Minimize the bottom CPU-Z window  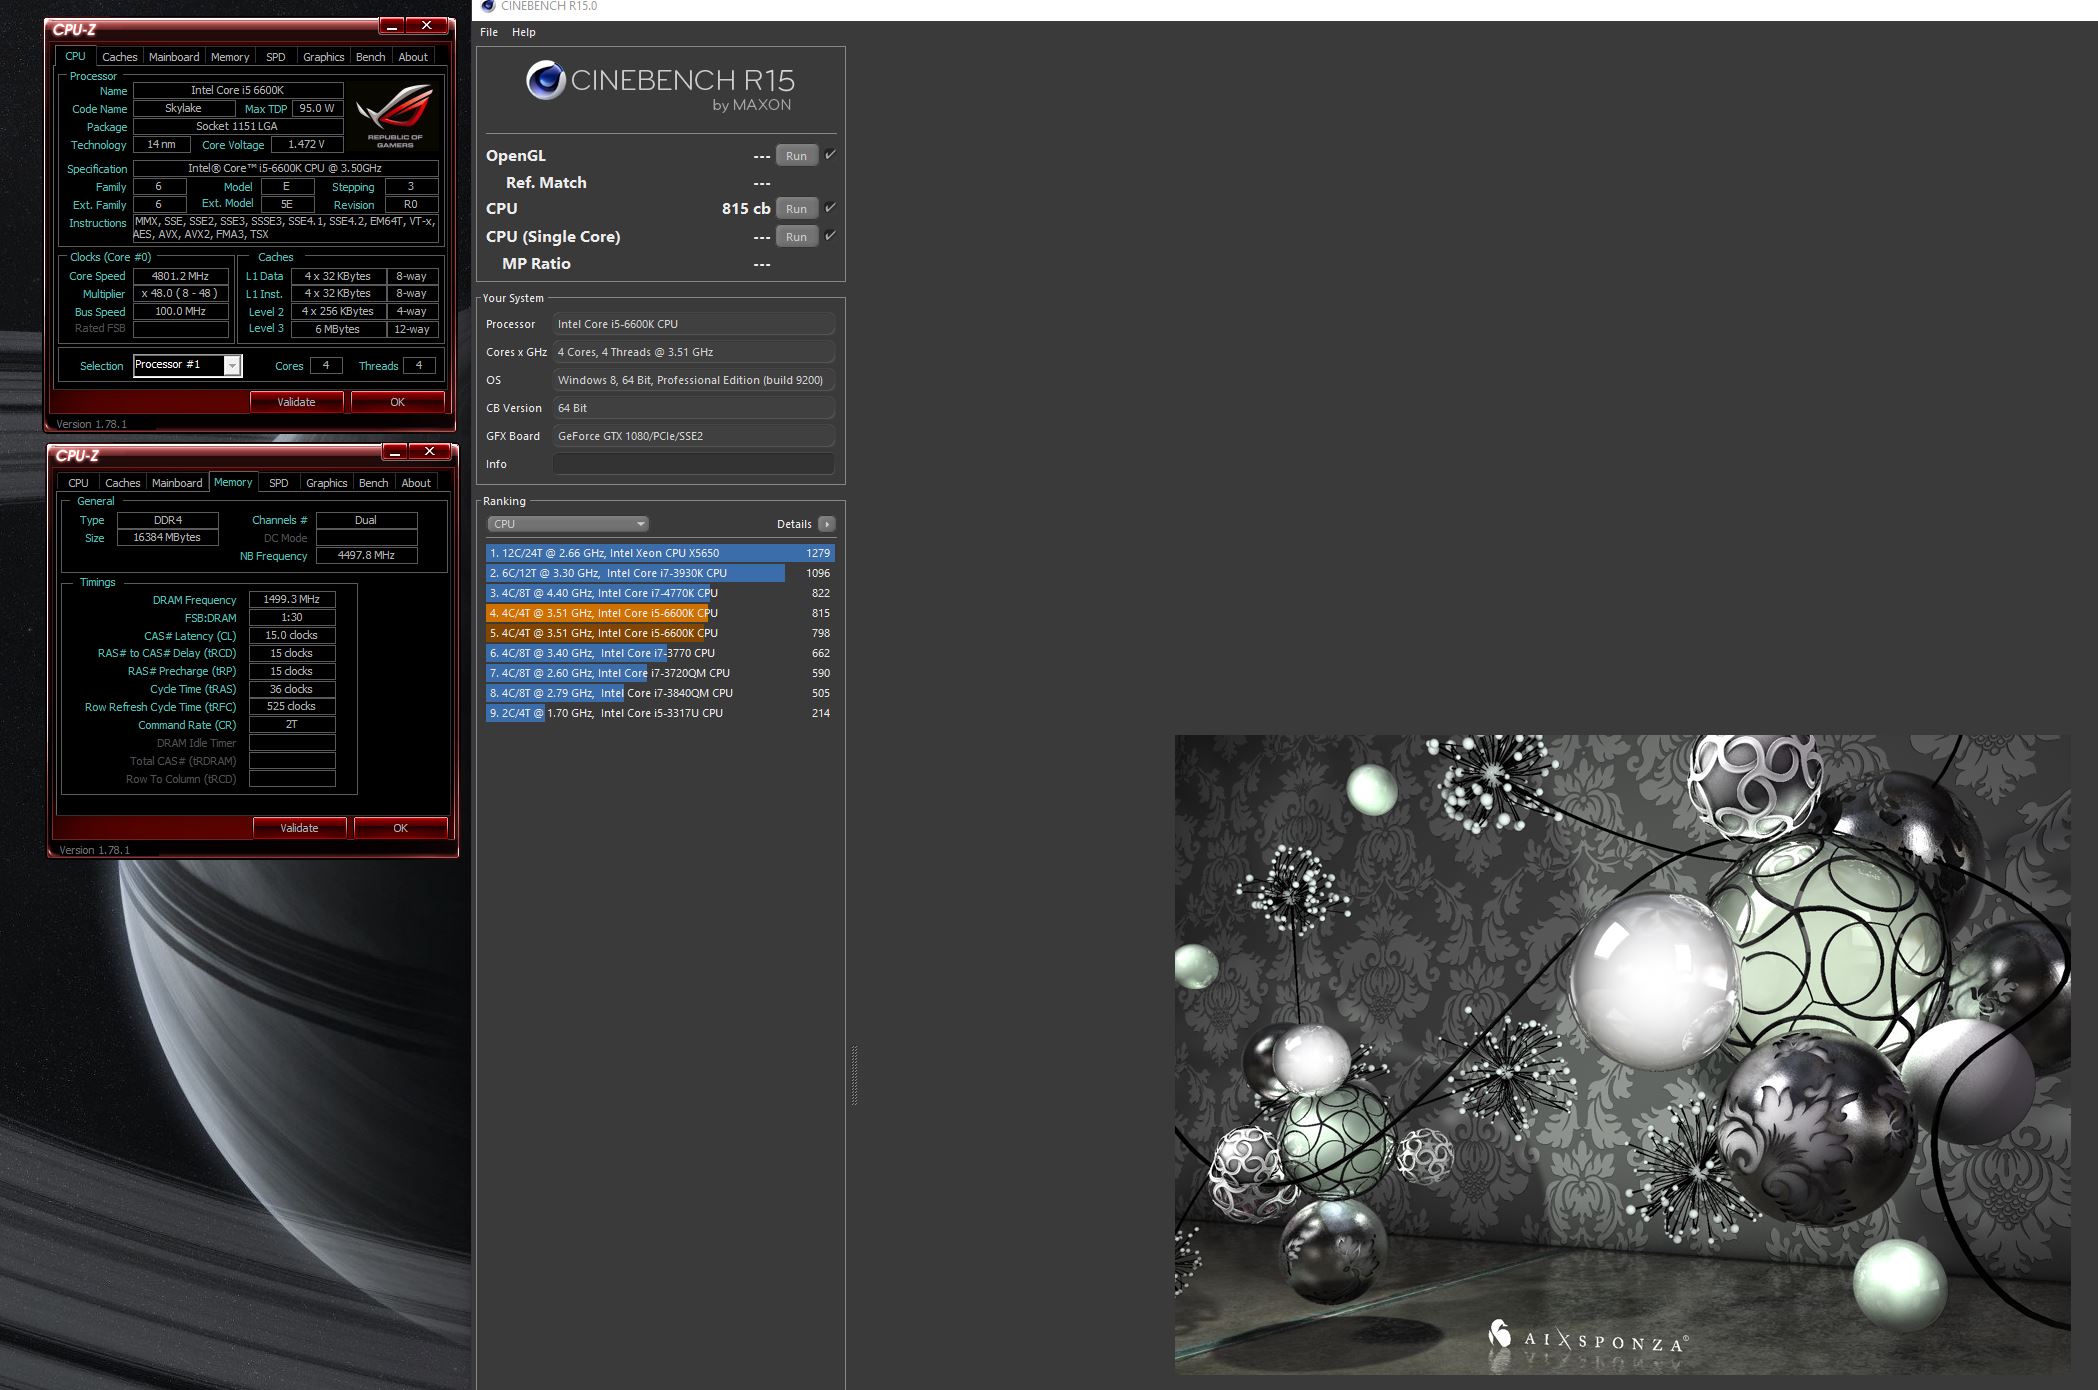(x=395, y=452)
